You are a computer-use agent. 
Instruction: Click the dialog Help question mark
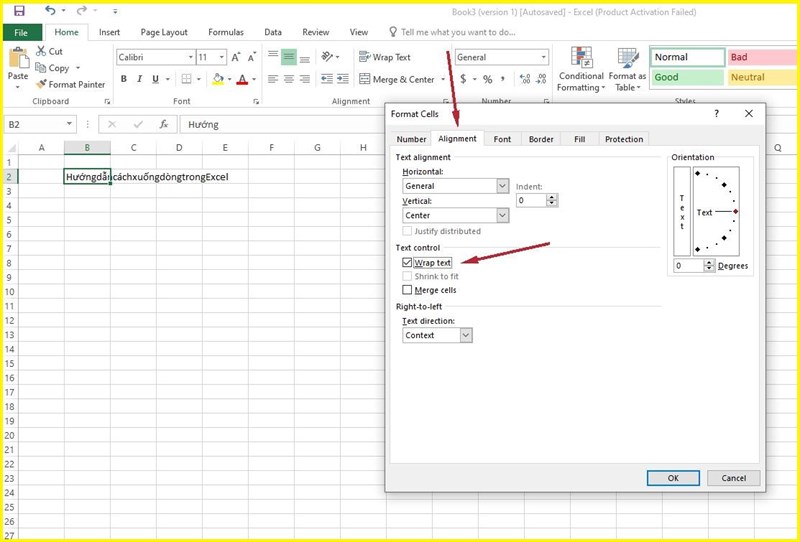716,113
